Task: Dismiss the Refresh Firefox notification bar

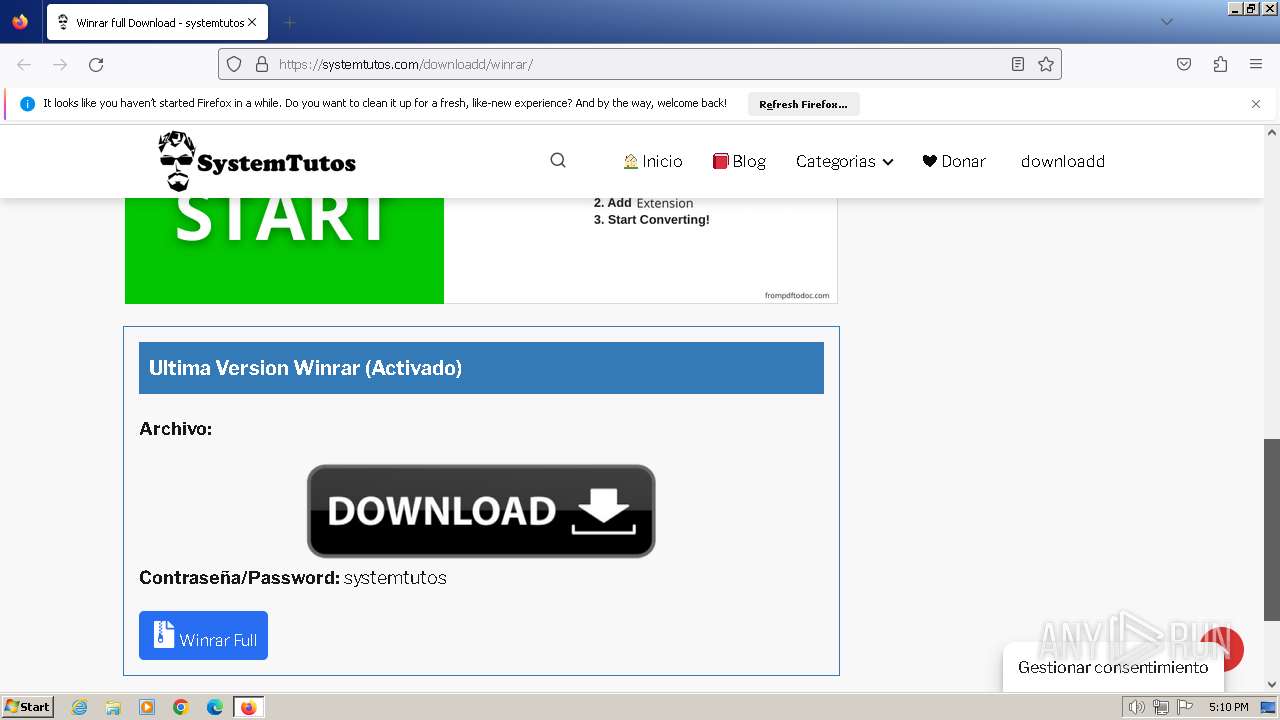Action: [1256, 104]
